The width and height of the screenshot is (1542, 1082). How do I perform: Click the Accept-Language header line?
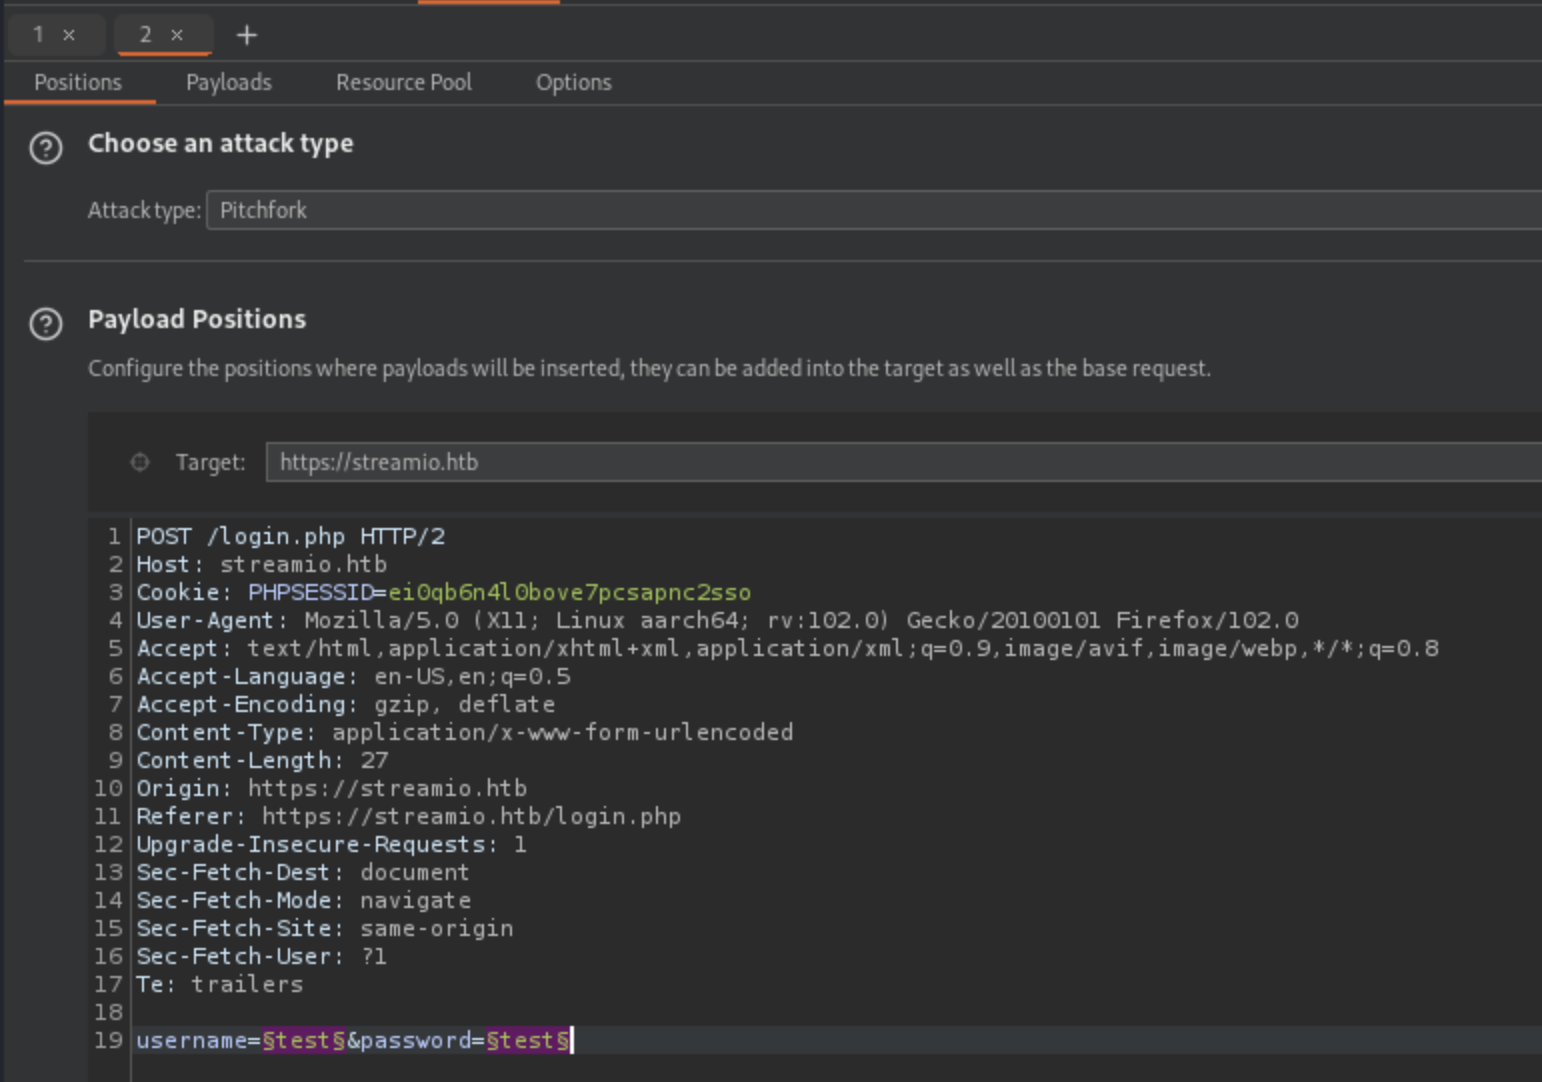pyautogui.click(x=353, y=676)
